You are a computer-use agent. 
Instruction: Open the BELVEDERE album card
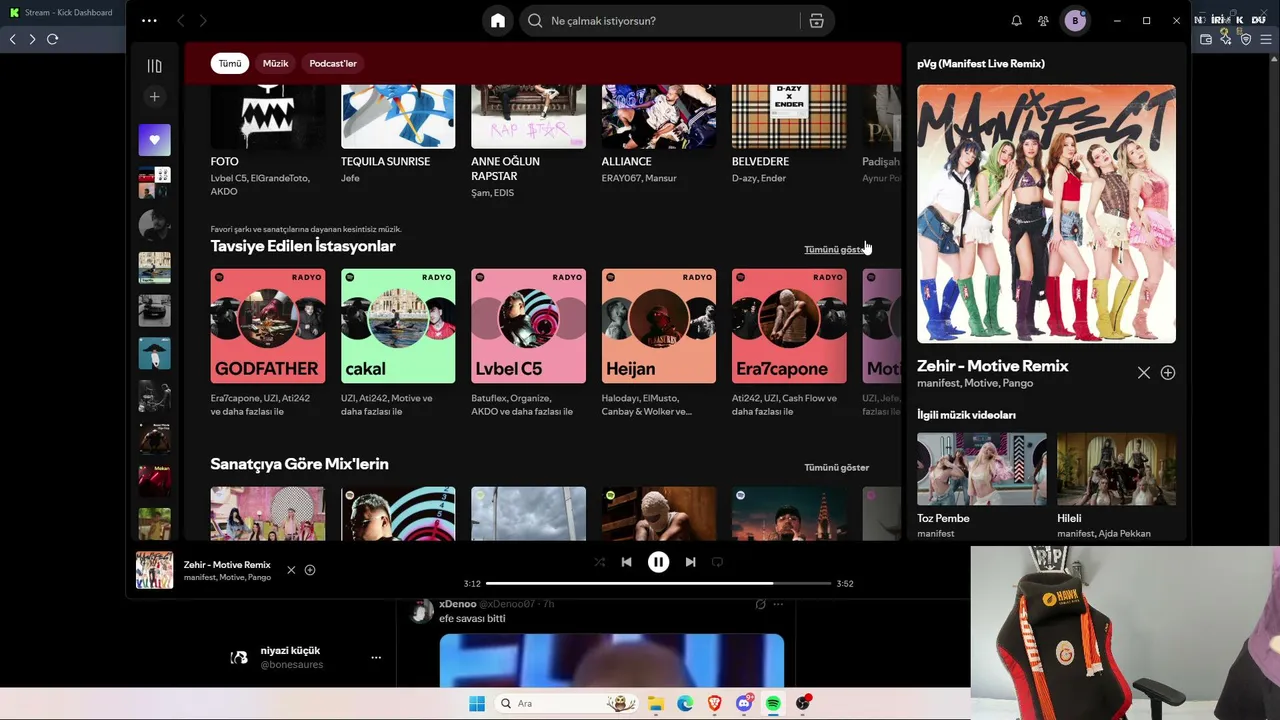point(789,135)
